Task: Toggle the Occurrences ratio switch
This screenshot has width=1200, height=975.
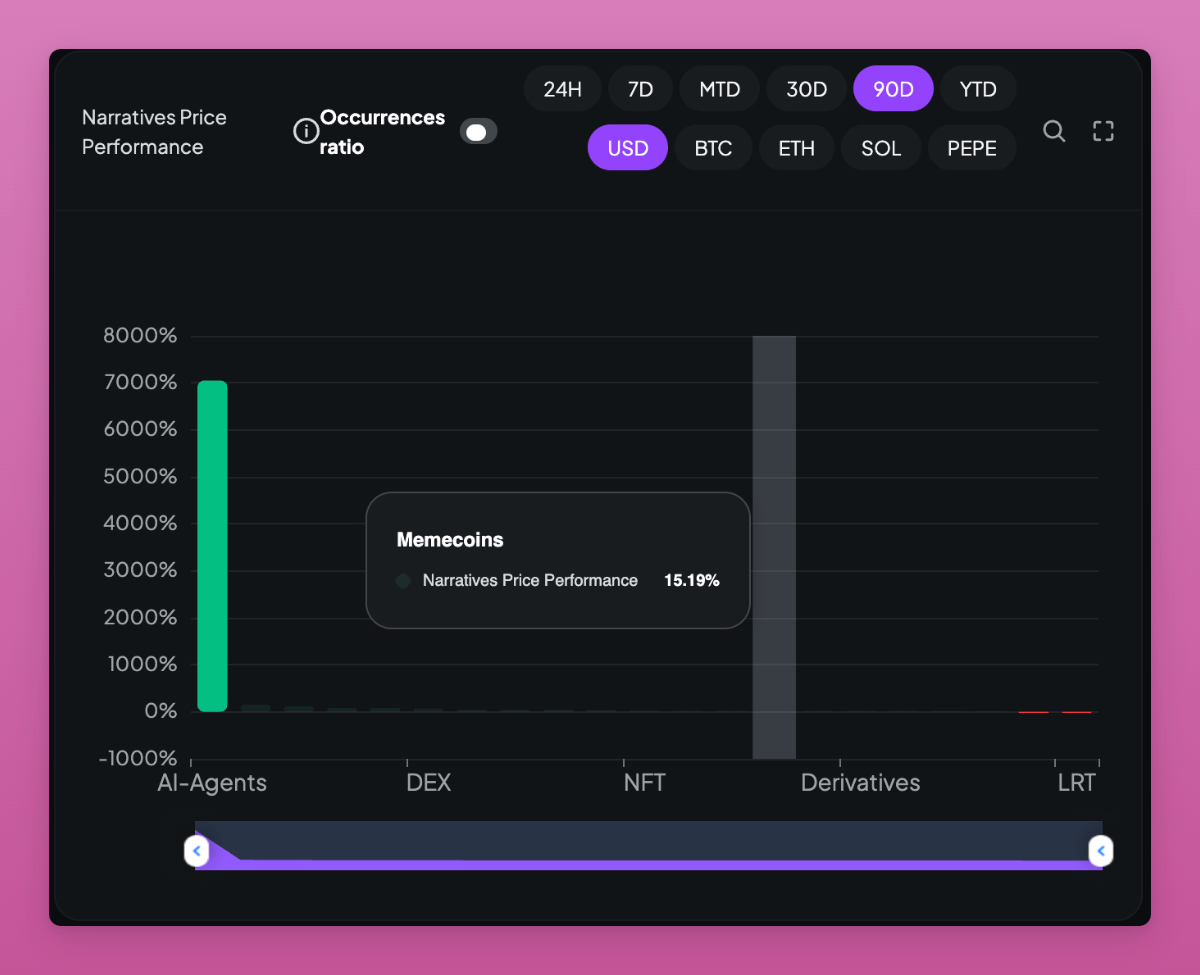Action: [478, 132]
